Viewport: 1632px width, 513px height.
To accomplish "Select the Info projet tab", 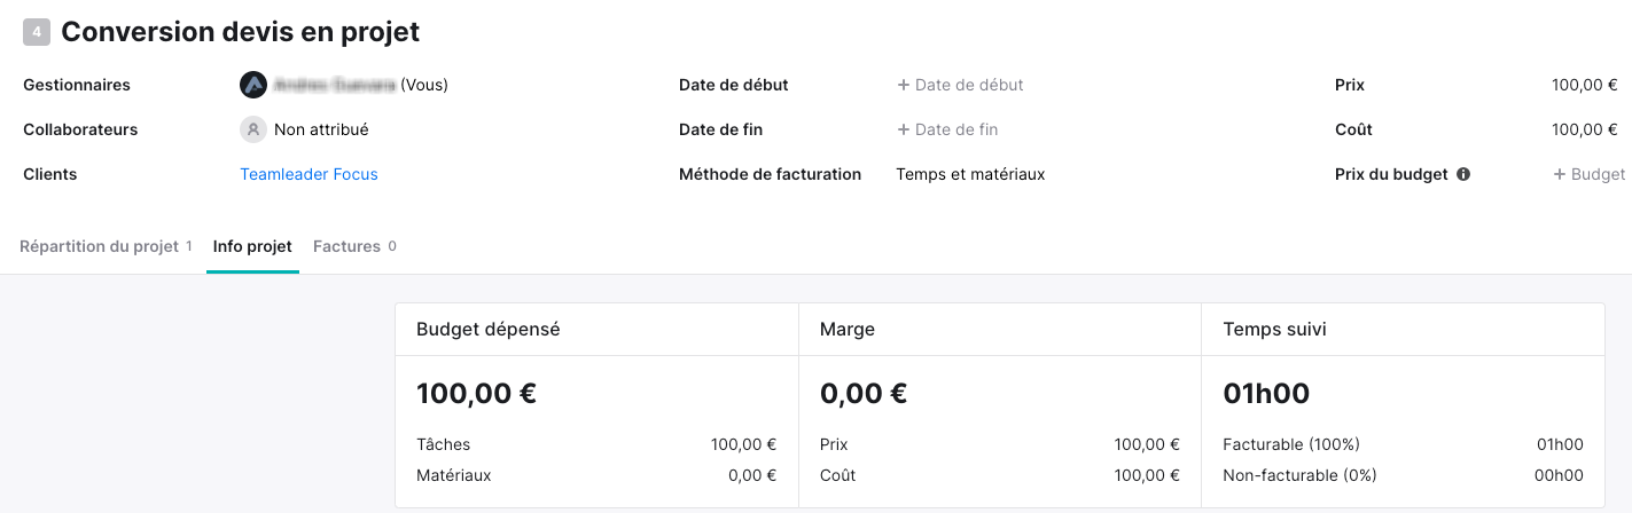I will coord(253,246).
